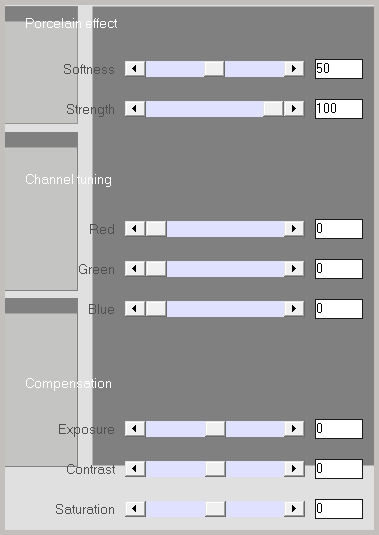Click the Red channel slider thumb
This screenshot has width=379, height=535.
point(156,229)
